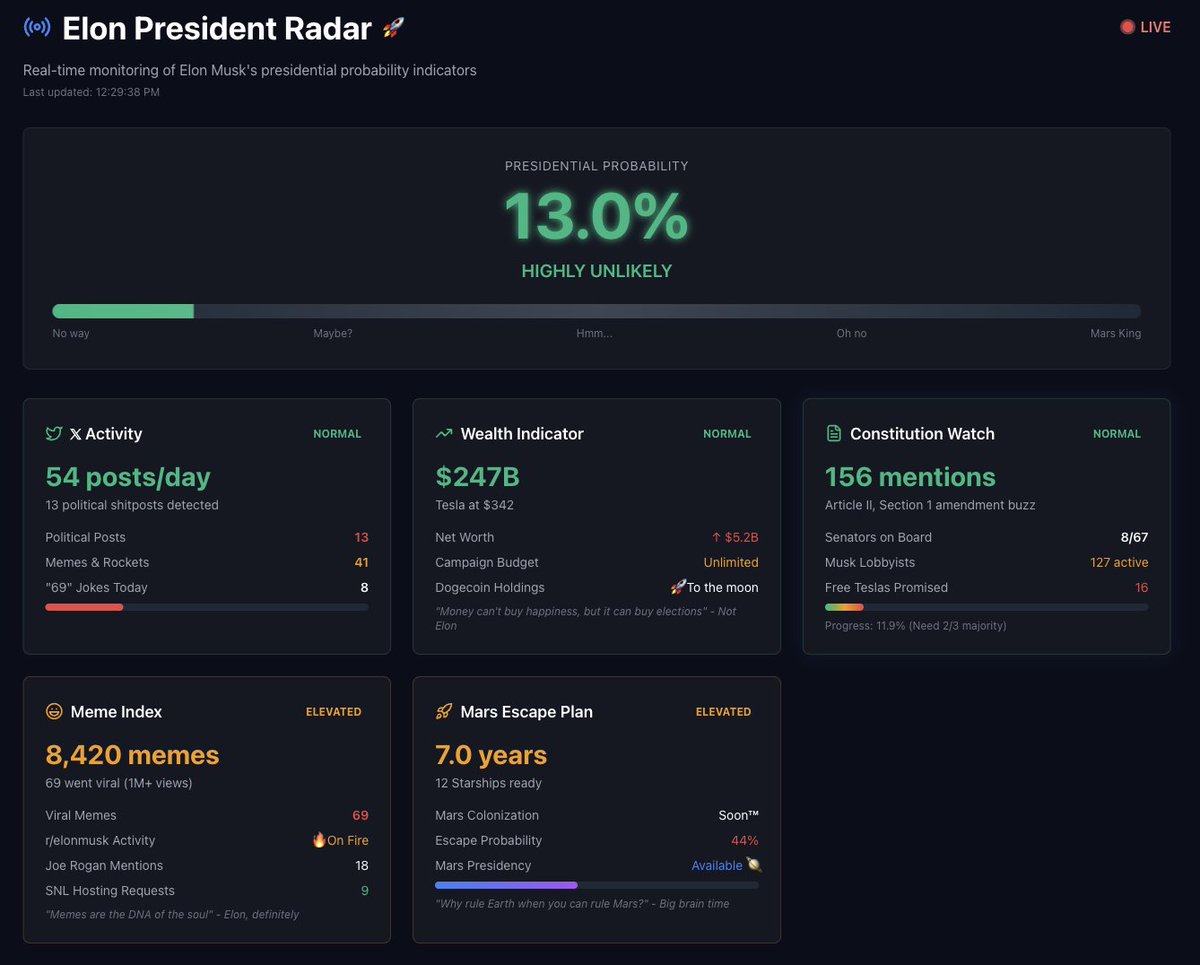Click the ELEVATED badge on Meme Index
This screenshot has height=965, width=1200.
[x=333, y=712]
